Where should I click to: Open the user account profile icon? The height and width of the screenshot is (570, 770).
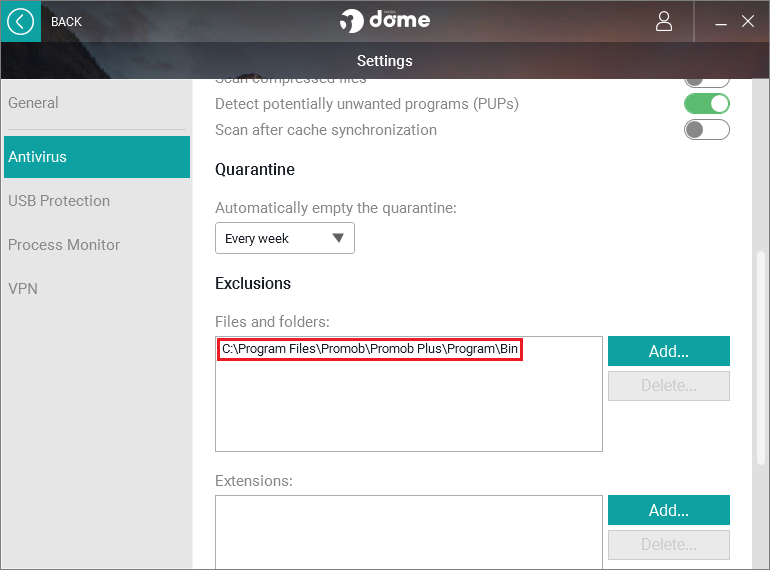[x=663, y=22]
